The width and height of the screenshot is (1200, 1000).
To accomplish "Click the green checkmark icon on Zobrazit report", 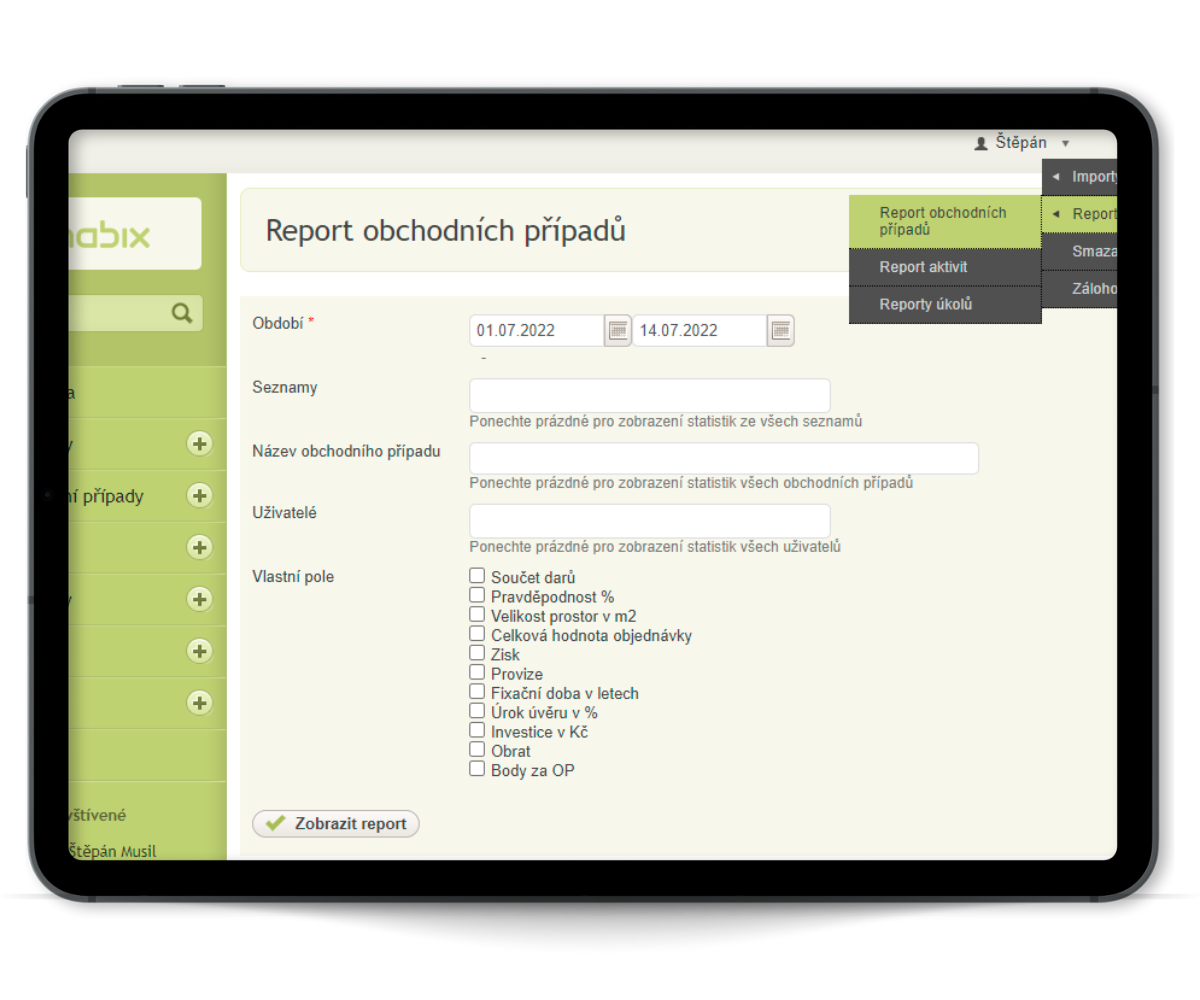I will pos(276,824).
